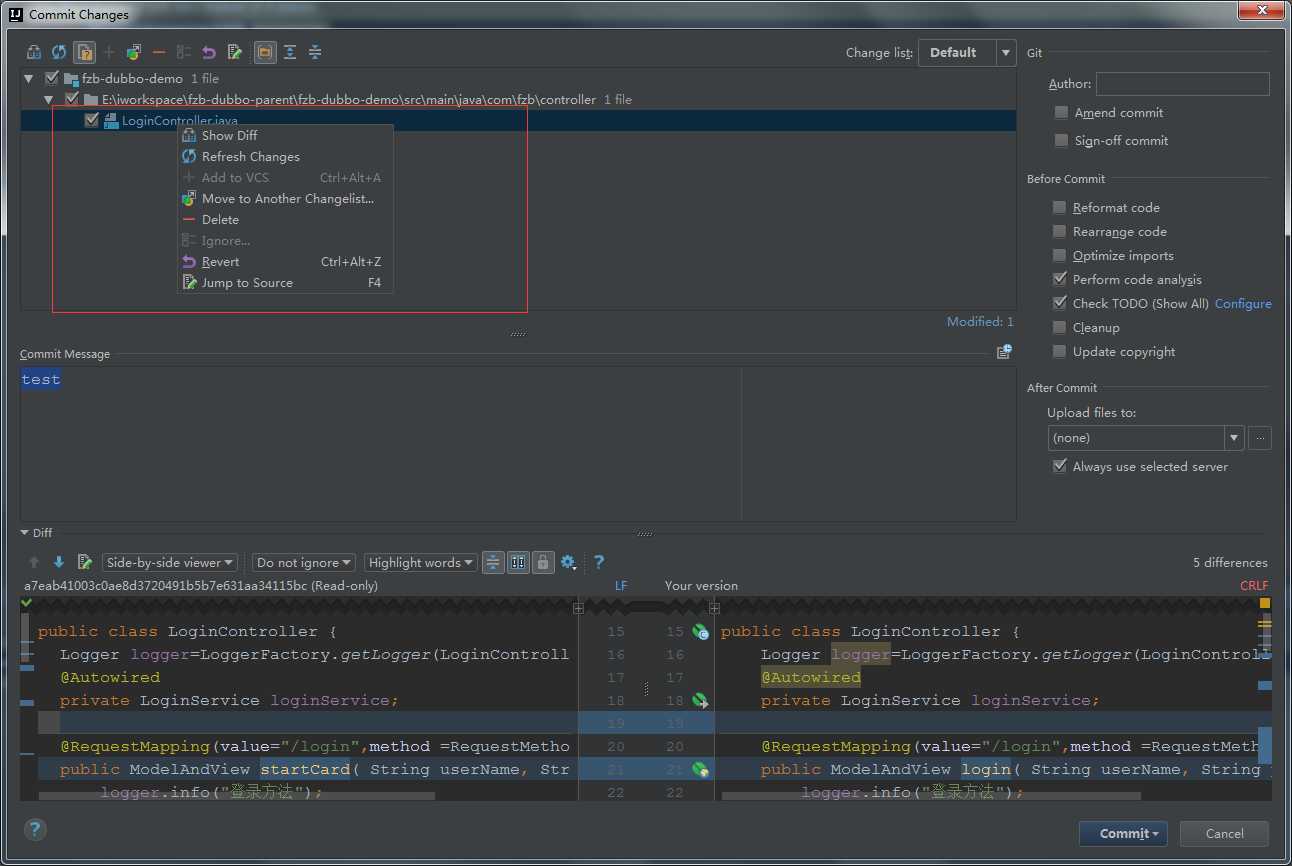Click the red Delete icon in changes toolbar

click(x=158, y=52)
